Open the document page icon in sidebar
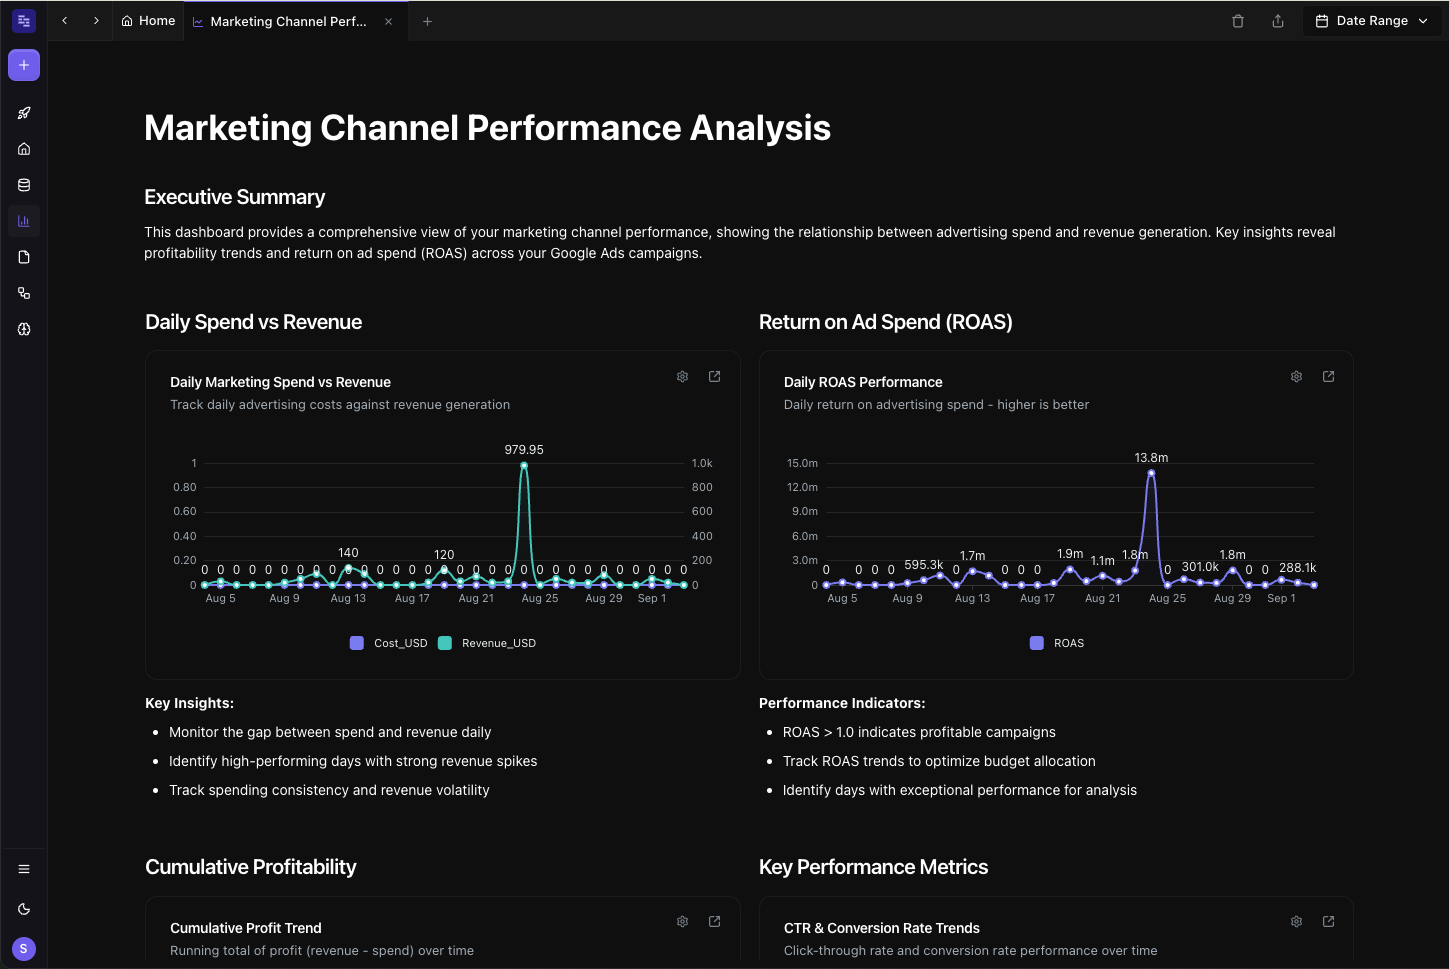The image size is (1449, 969). [x=24, y=257]
